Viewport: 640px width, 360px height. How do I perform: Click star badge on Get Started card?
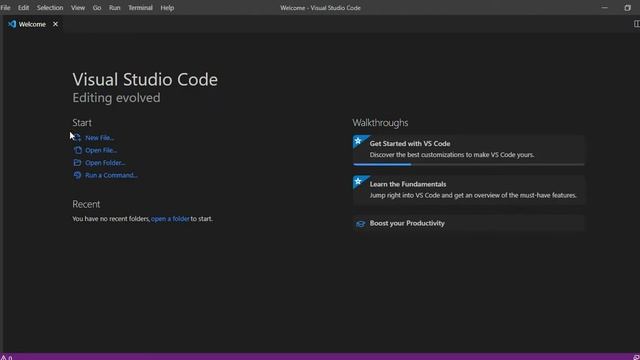358,141
